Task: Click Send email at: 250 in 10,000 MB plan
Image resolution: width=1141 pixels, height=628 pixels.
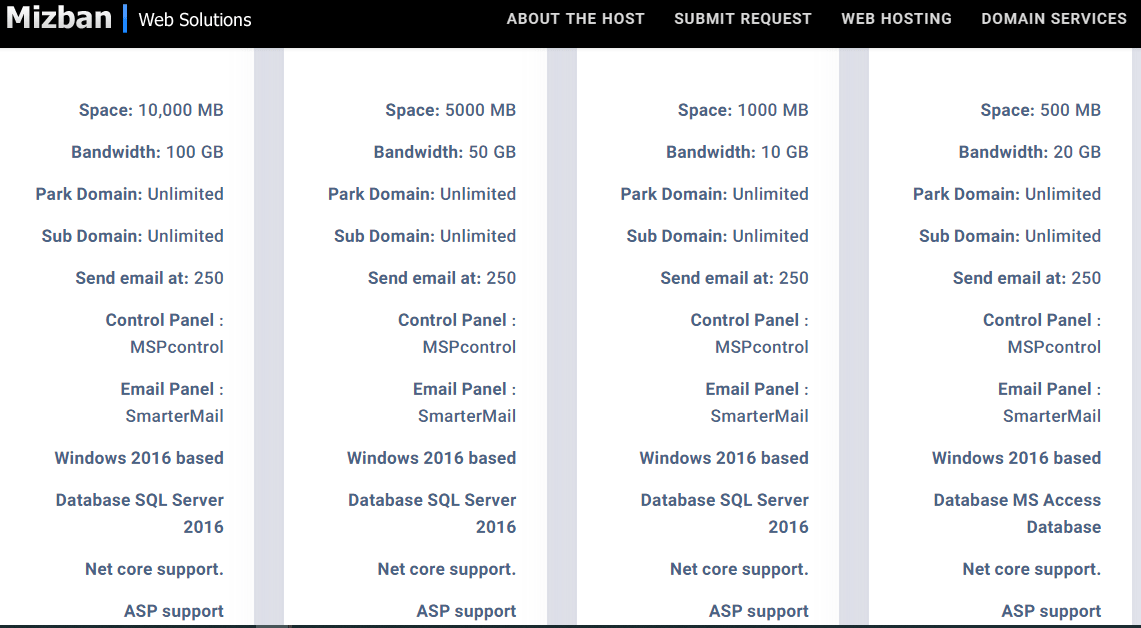Action: pyautogui.click(x=149, y=278)
